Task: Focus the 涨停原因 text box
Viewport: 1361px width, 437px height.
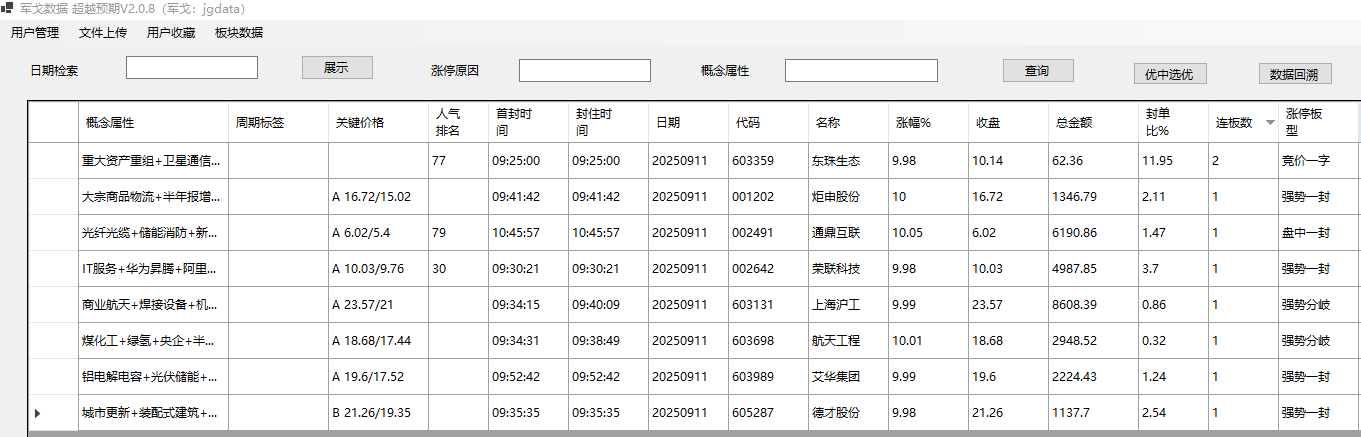Action: [x=585, y=71]
